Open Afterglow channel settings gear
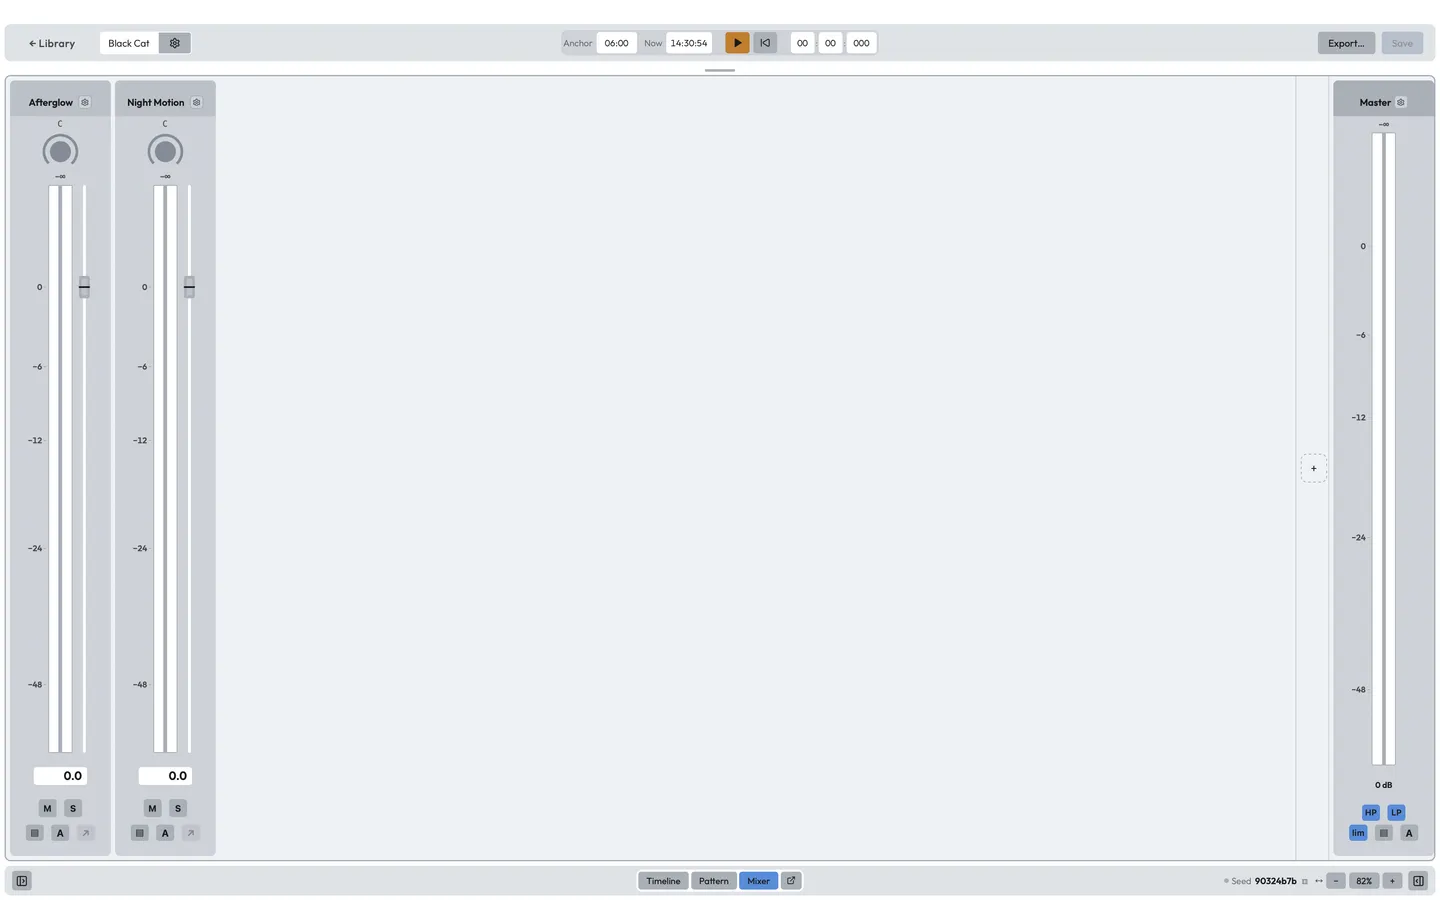 coord(85,102)
